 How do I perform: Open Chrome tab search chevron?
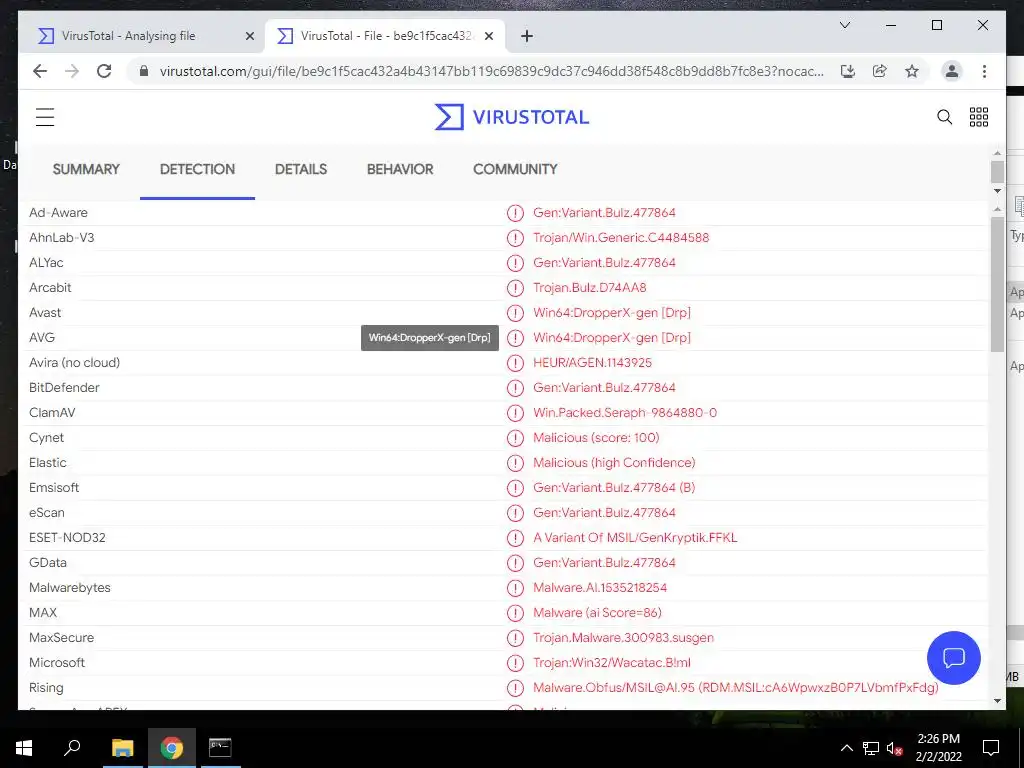coord(844,25)
